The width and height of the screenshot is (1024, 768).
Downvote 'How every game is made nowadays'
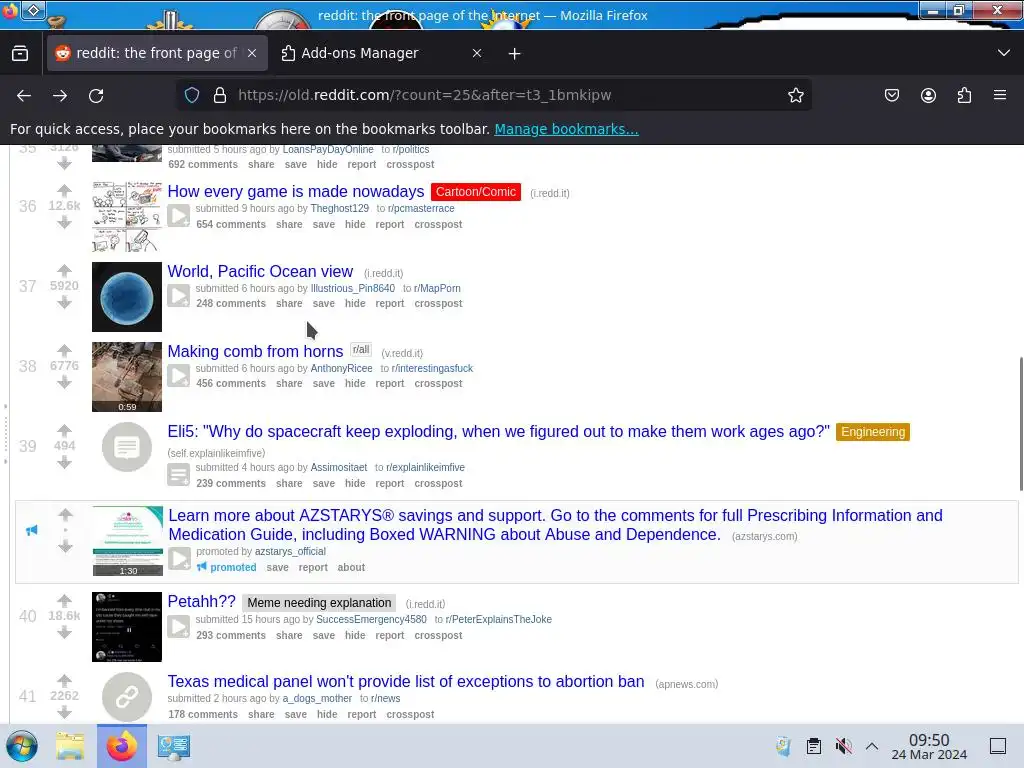[64, 223]
